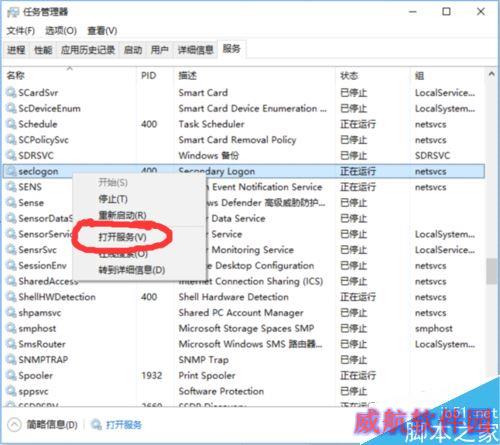Select the SNMP Trap description cell

pyautogui.click(x=203, y=360)
